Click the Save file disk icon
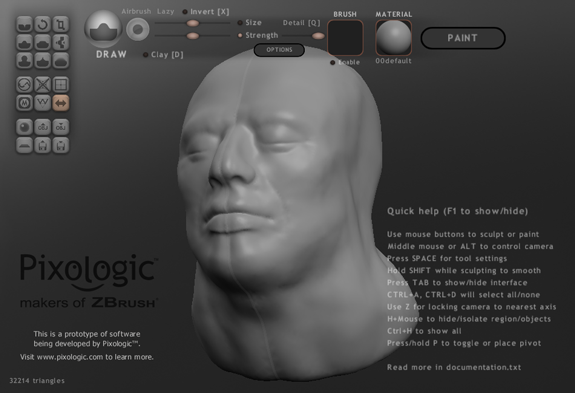Screen dimensions: 575x393 (61, 145)
